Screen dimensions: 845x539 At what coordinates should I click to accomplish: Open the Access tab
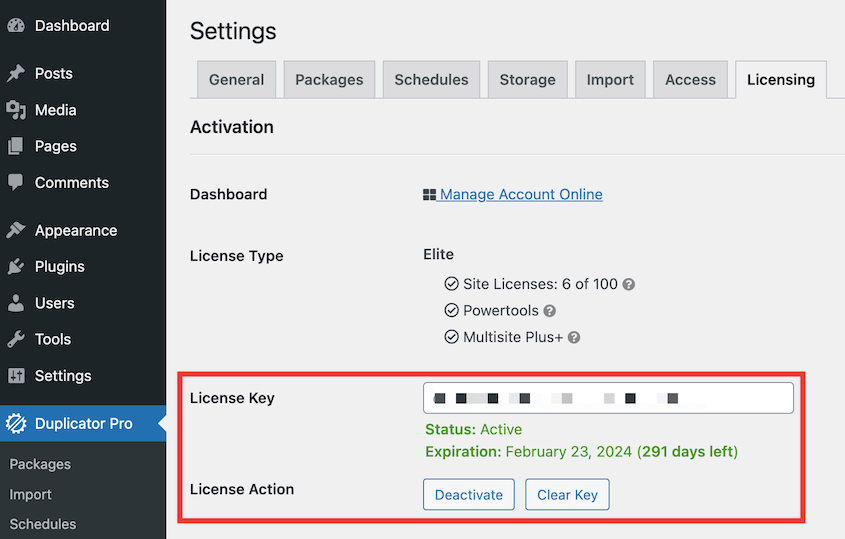point(690,80)
